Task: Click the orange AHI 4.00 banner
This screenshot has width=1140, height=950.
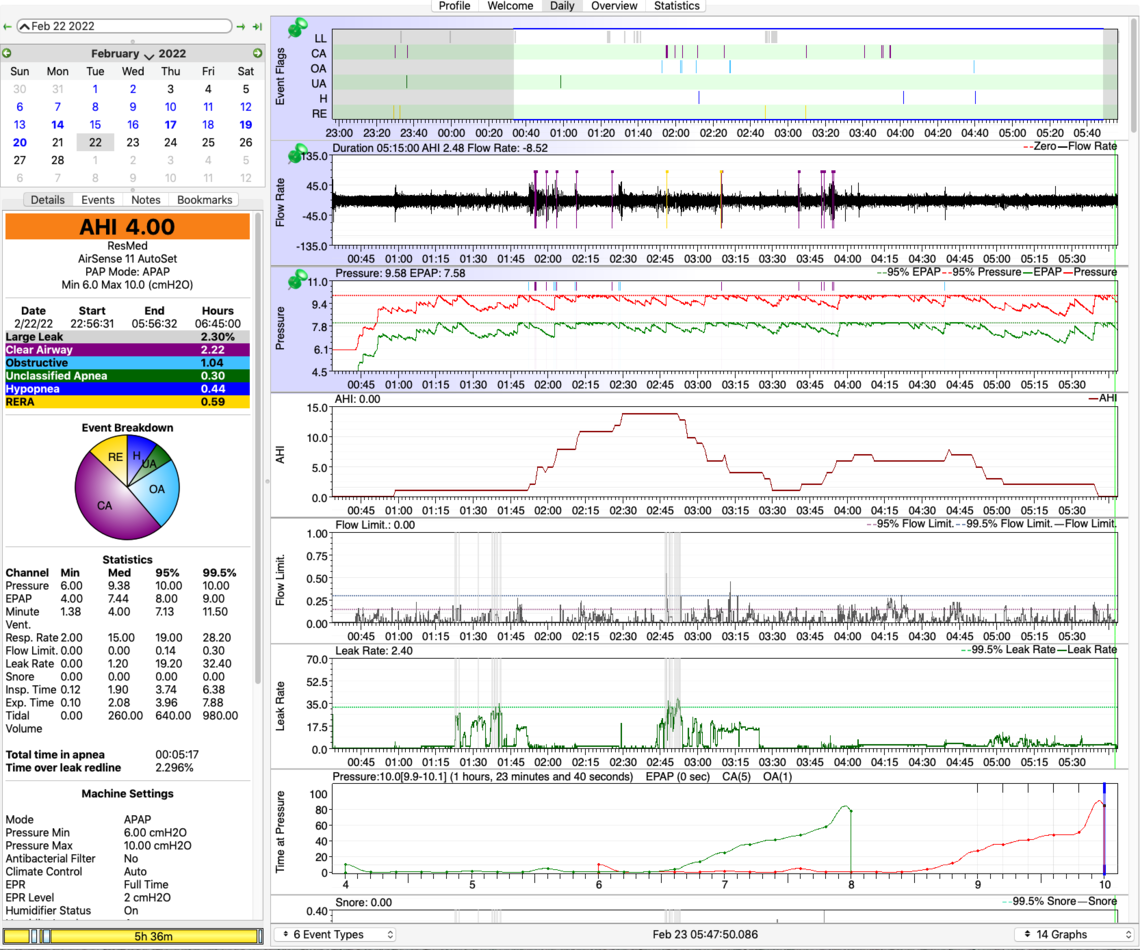Action: click(127, 227)
